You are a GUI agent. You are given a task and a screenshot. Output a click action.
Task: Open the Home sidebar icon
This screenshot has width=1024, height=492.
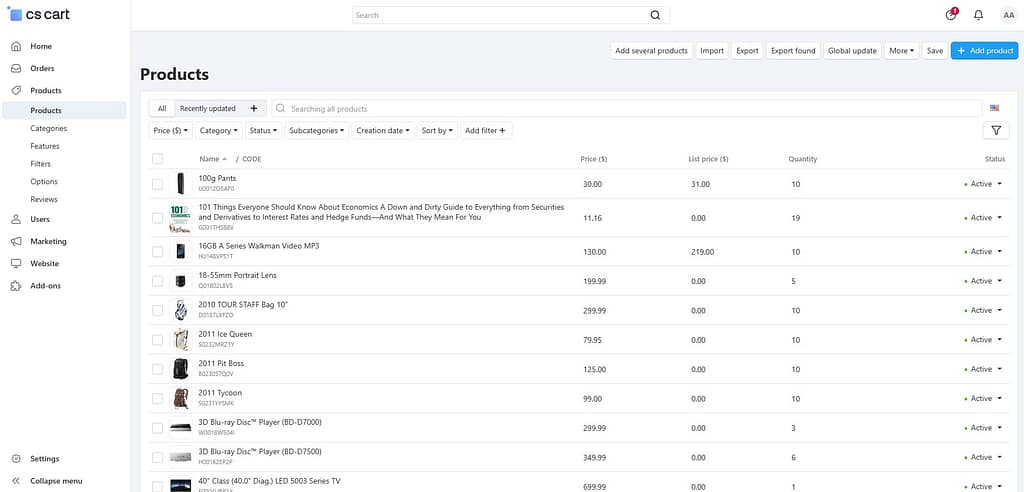16,46
